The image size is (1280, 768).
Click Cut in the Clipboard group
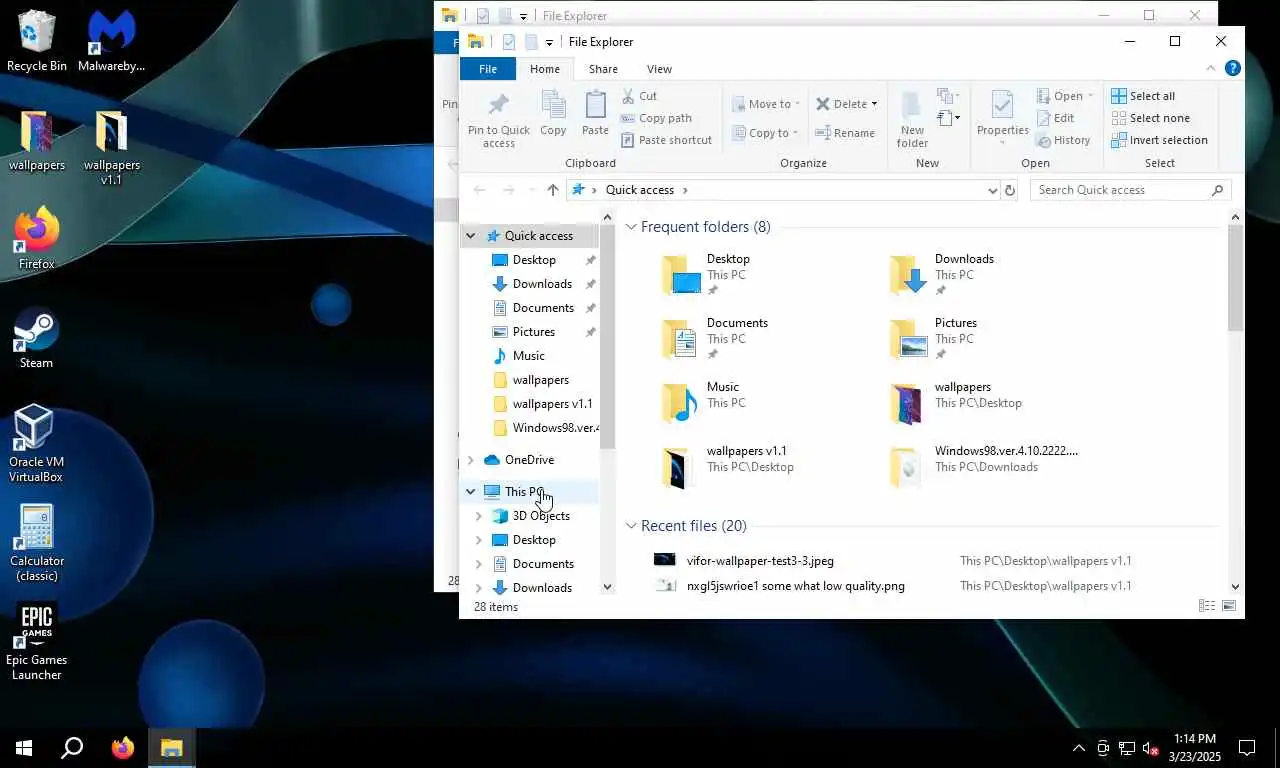pyautogui.click(x=639, y=96)
